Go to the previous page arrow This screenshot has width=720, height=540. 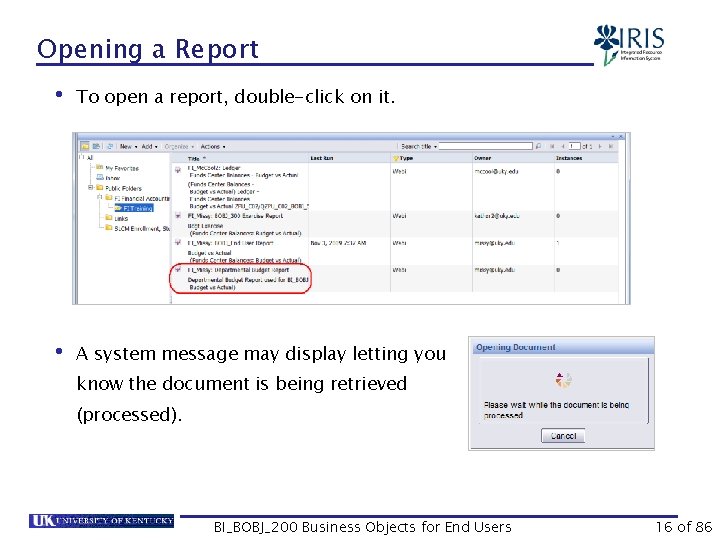[x=562, y=146]
